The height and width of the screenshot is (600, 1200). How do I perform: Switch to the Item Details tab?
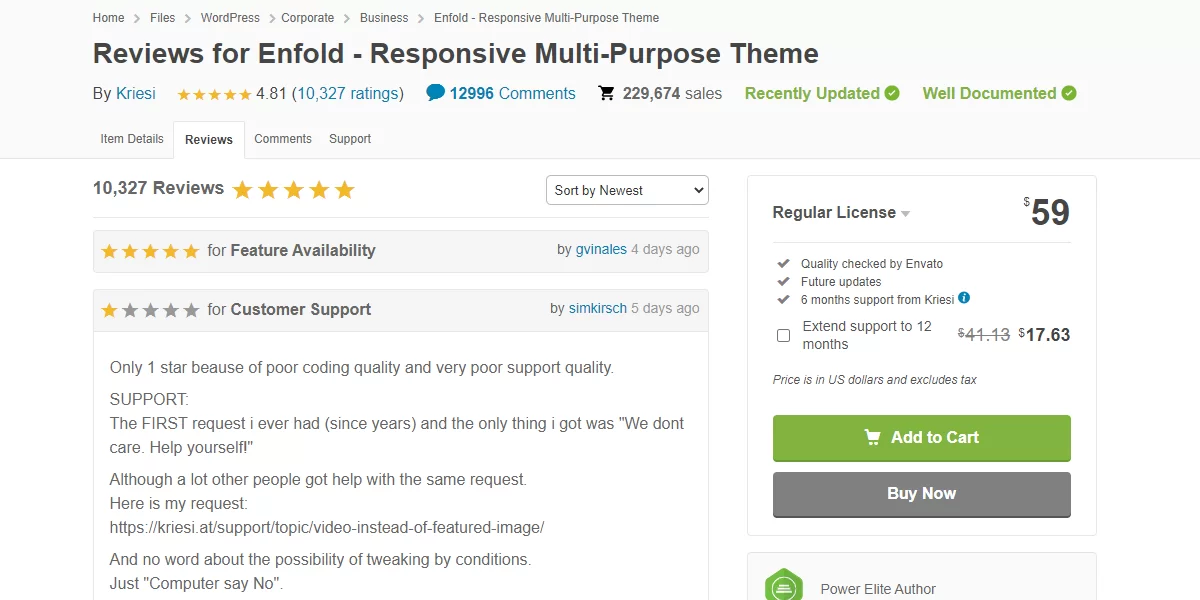pos(132,139)
